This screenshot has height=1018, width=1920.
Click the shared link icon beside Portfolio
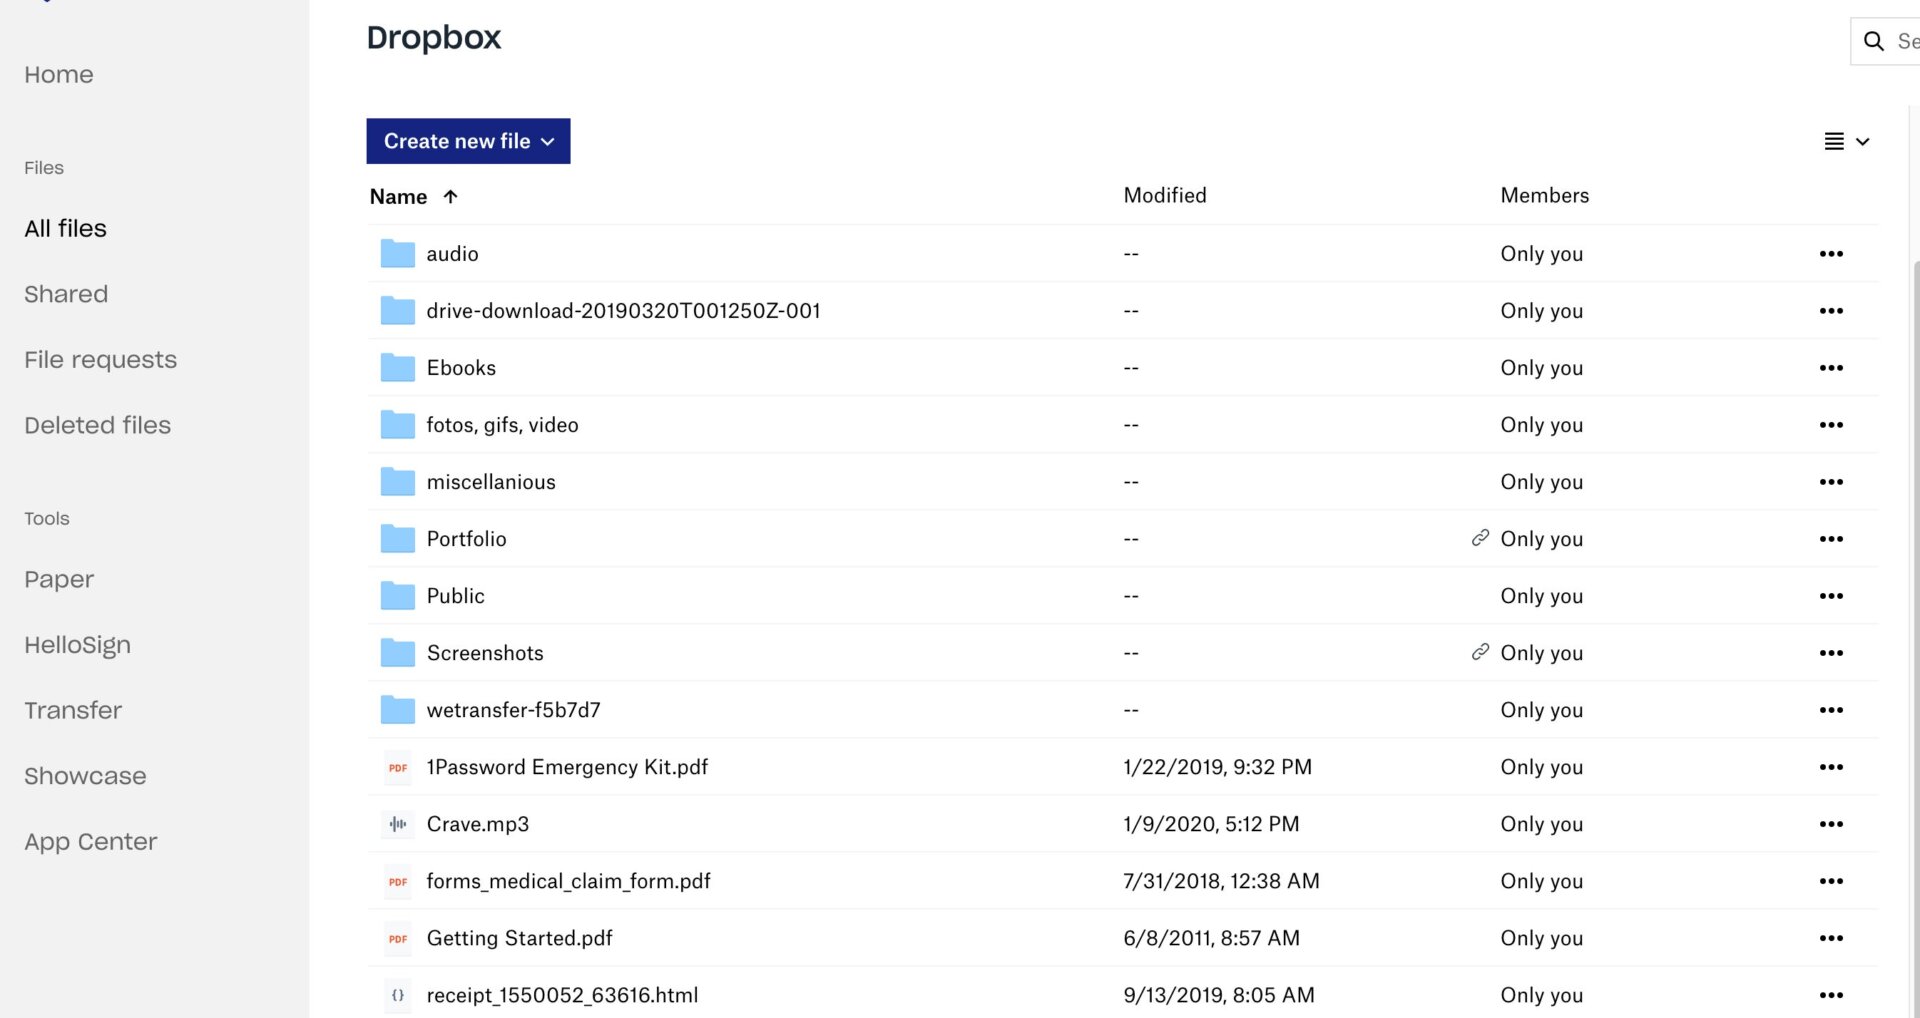1480,538
